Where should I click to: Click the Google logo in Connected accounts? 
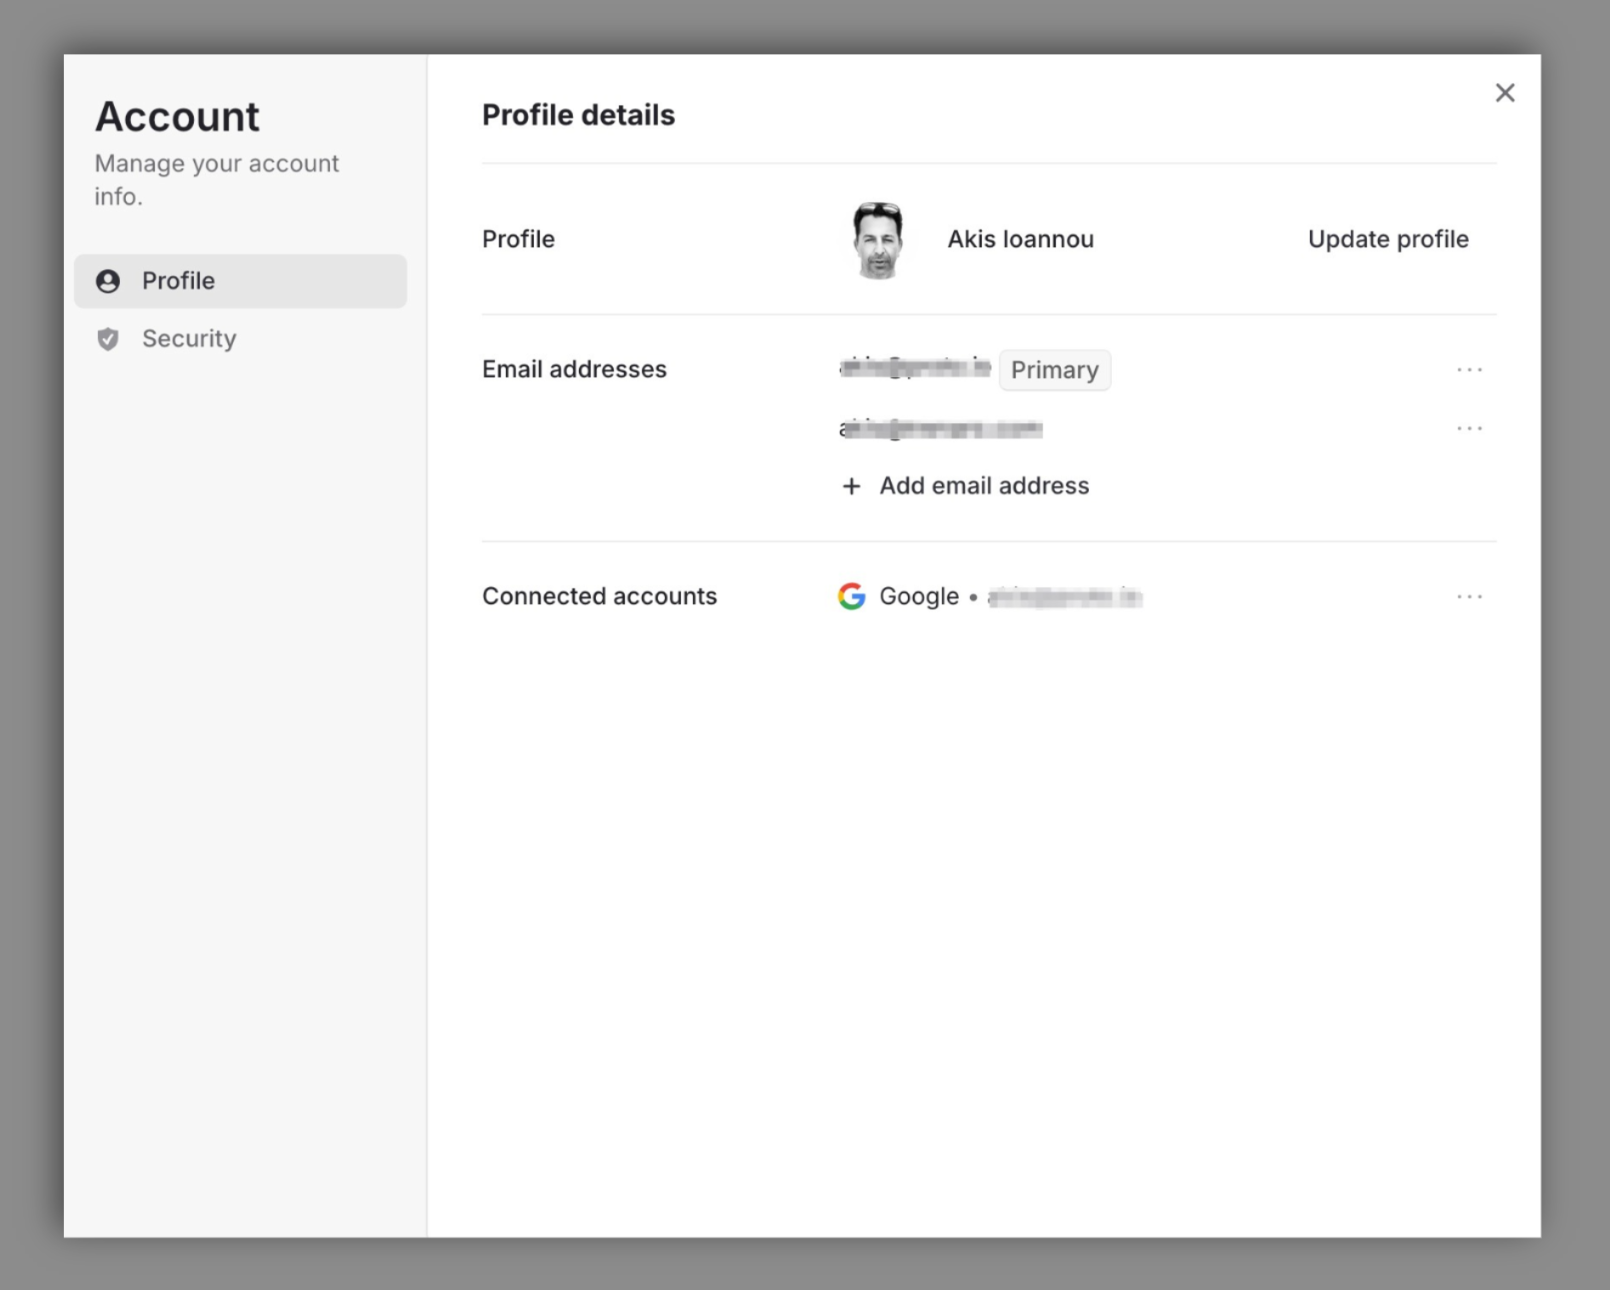[x=851, y=596]
